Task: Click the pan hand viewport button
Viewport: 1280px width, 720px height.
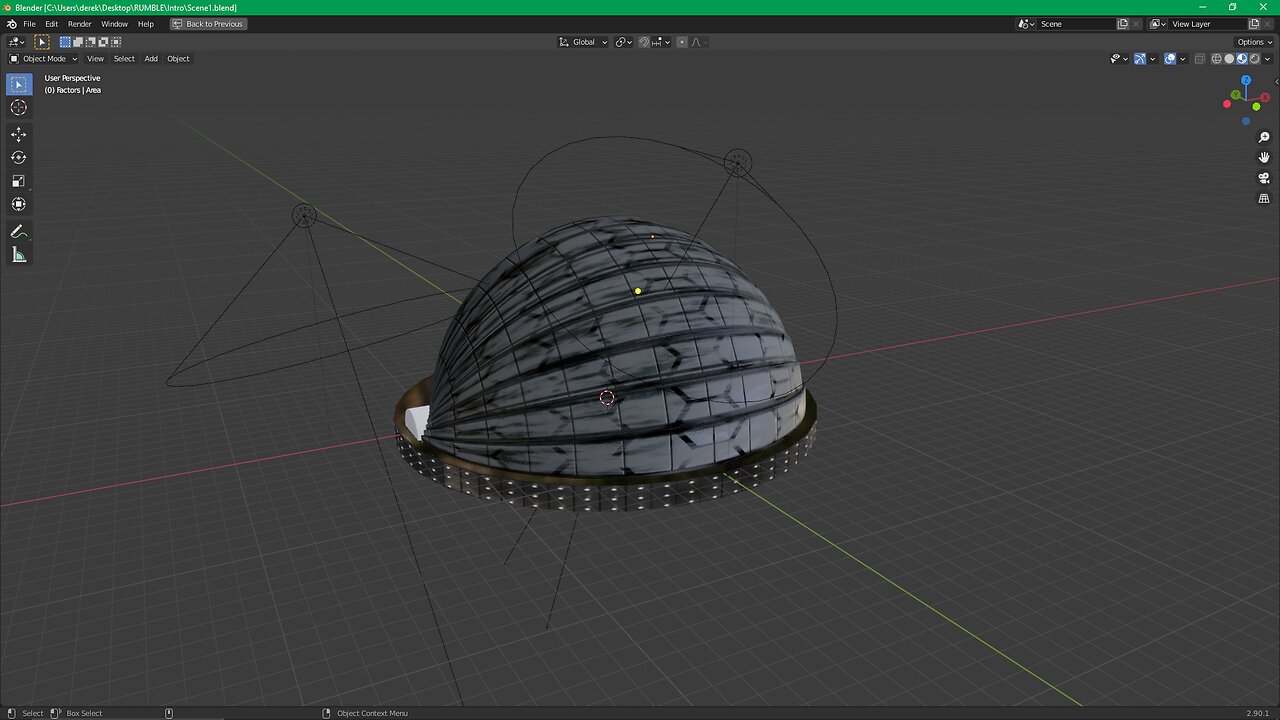Action: tap(1264, 157)
